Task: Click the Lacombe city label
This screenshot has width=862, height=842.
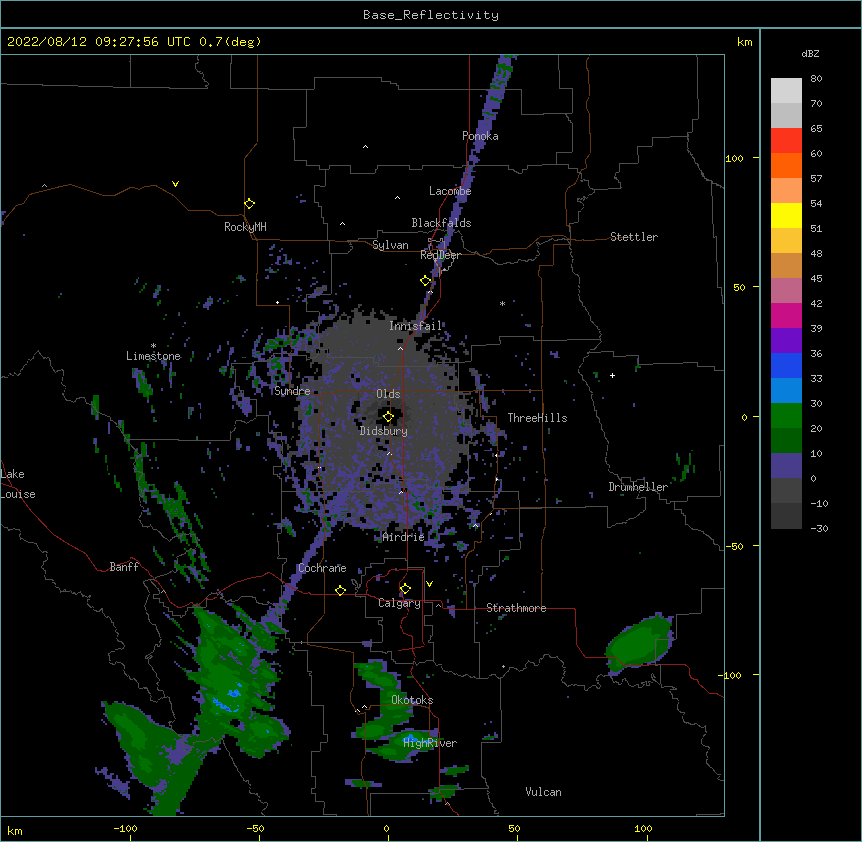Action: tap(450, 191)
